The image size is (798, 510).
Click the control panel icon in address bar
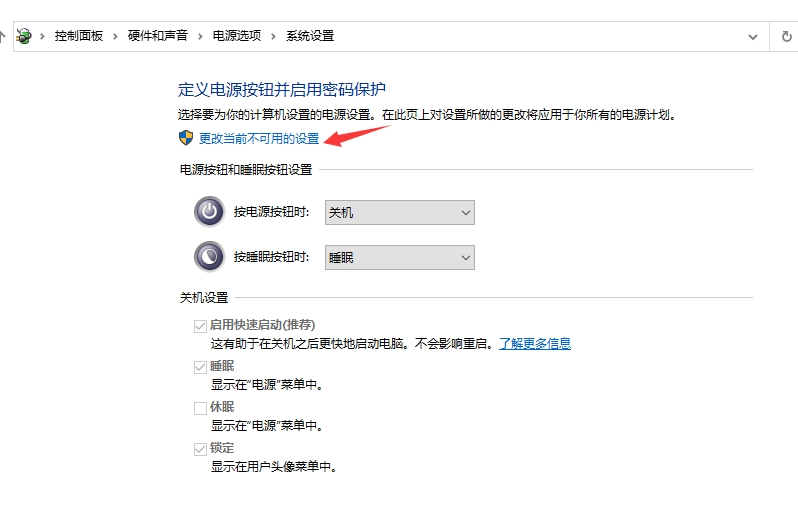click(x=24, y=36)
